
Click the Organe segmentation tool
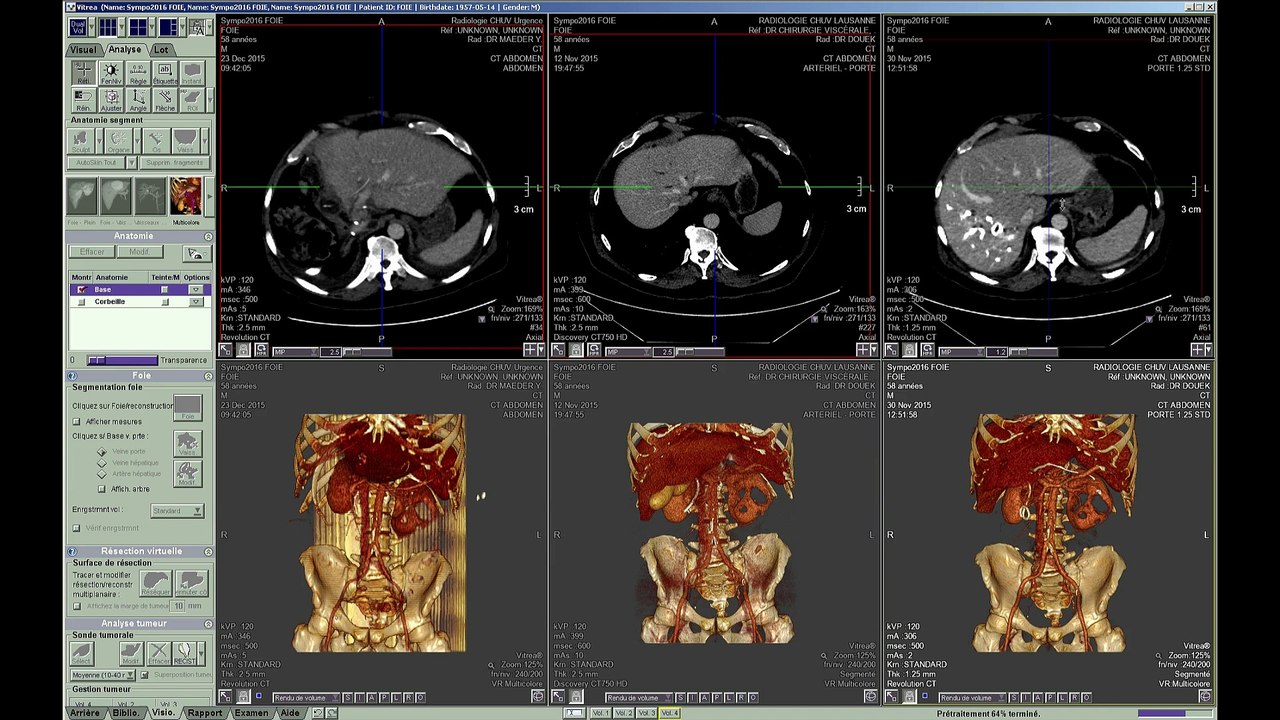click(x=118, y=140)
